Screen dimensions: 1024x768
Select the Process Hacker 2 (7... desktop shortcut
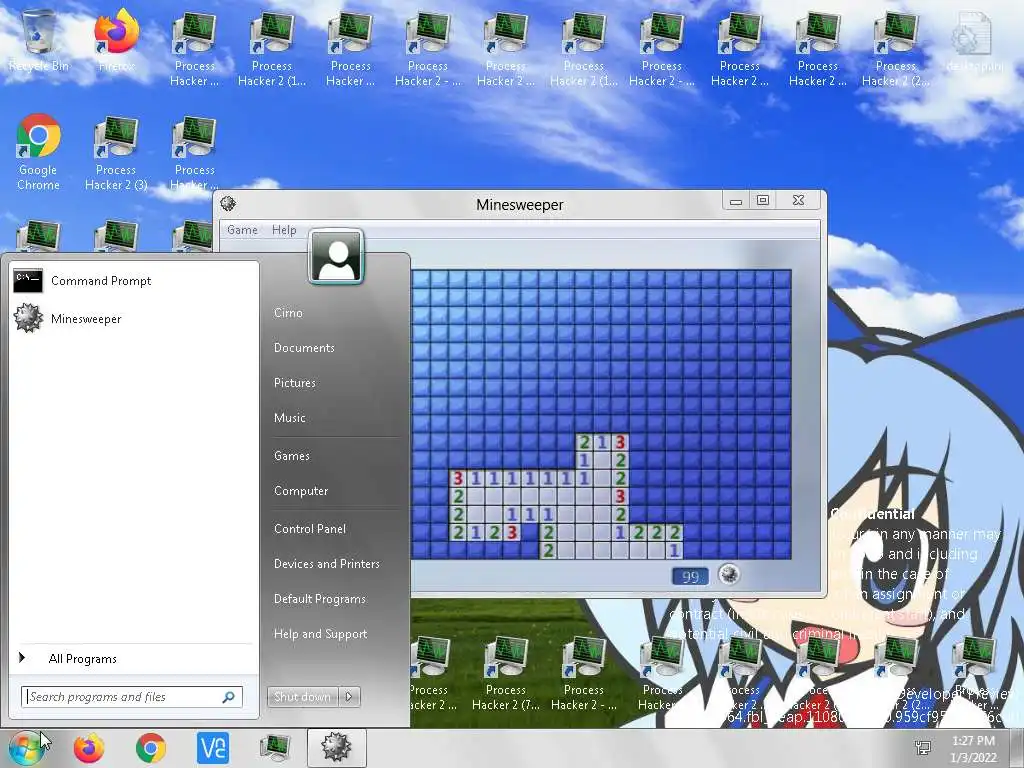[505, 674]
